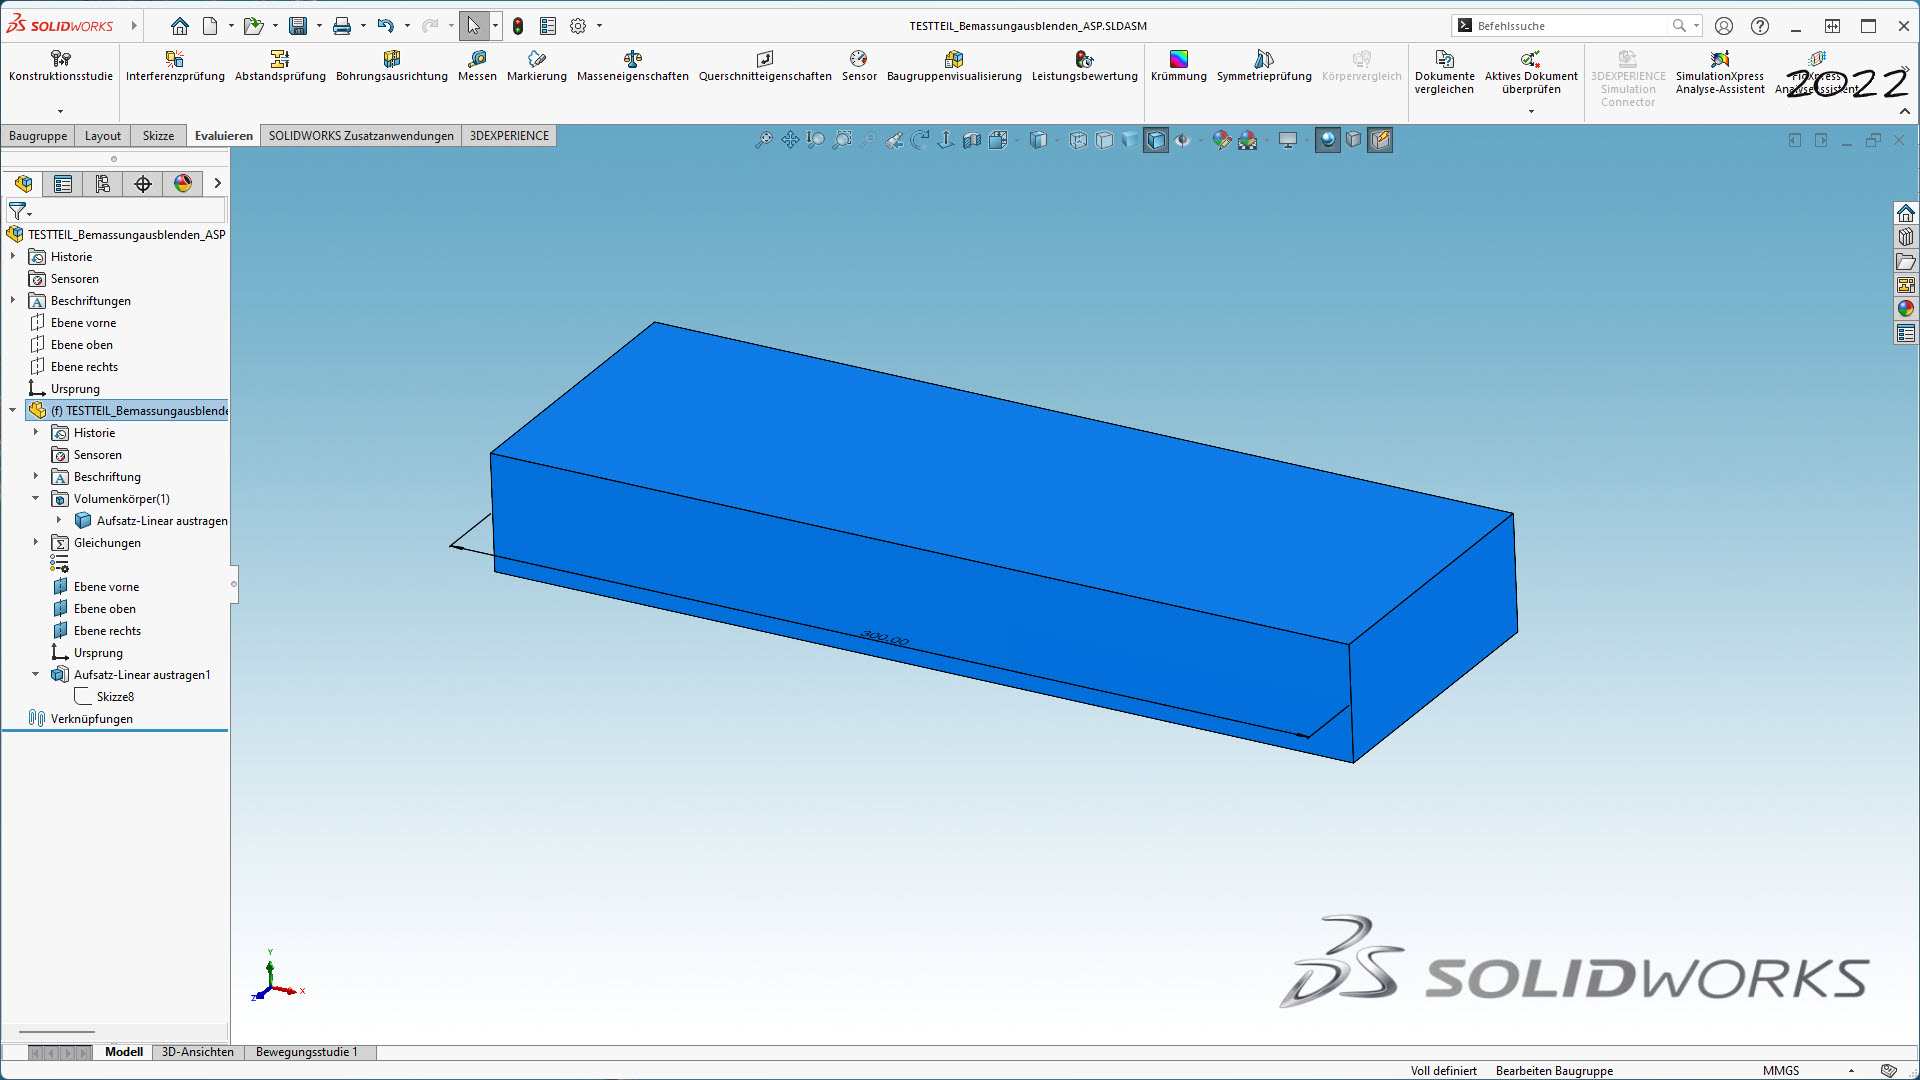Run Leistungsbewertung
Viewport: 1920px width, 1080px height.
pyautogui.click(x=1084, y=66)
